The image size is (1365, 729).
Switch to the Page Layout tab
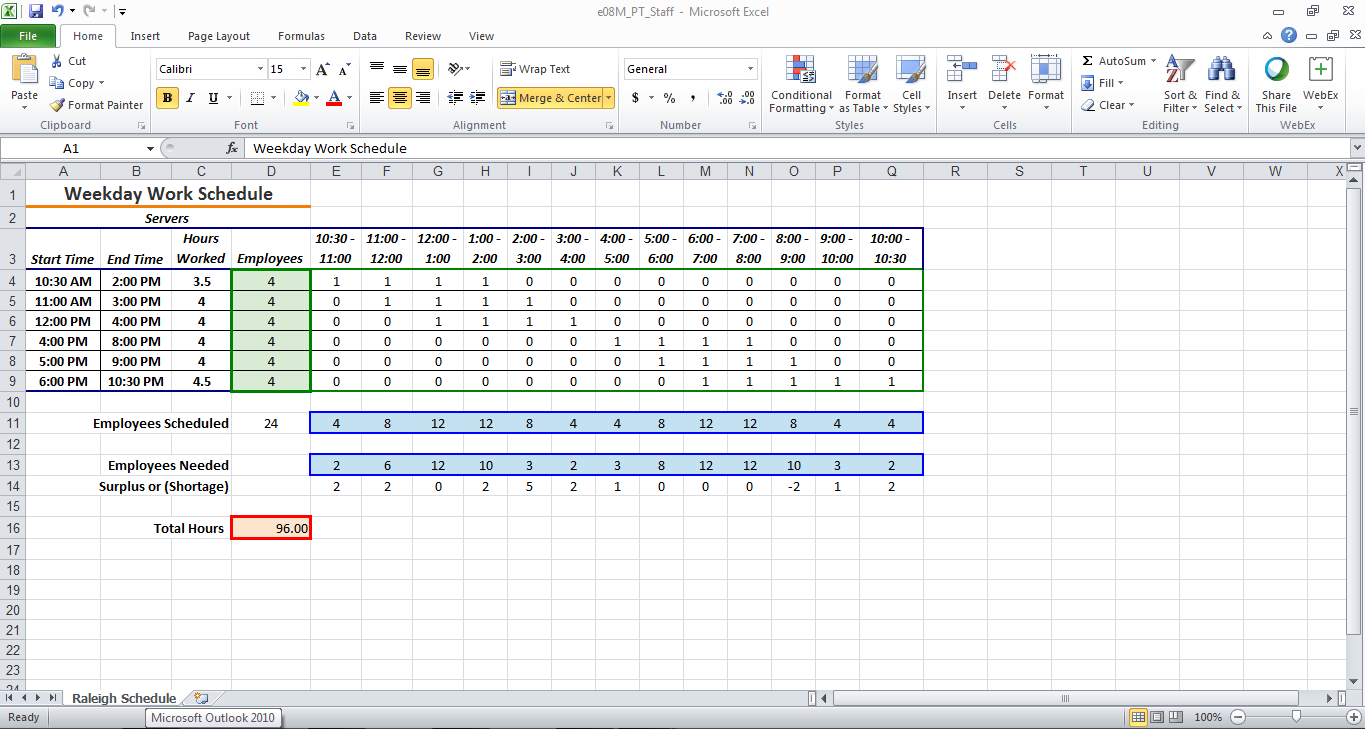[219, 36]
